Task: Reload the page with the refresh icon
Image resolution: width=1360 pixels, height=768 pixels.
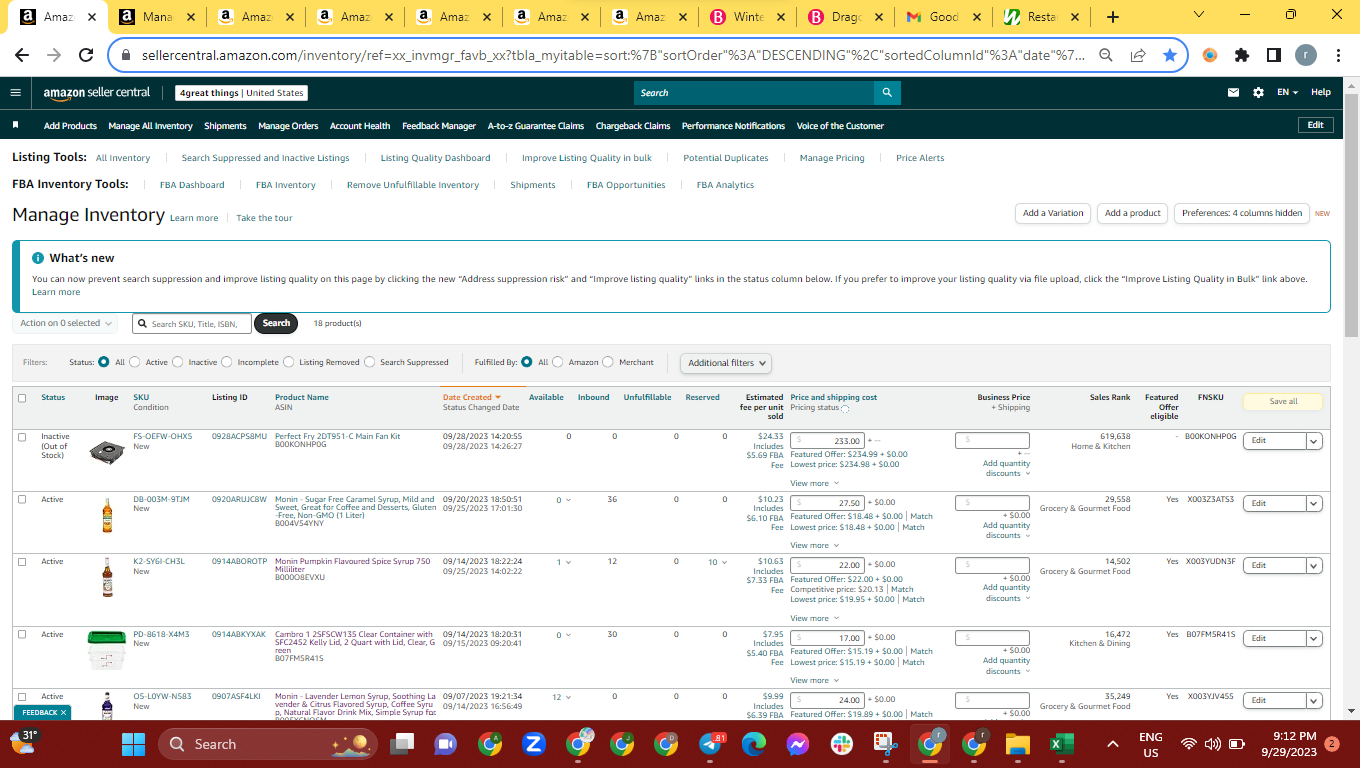Action: coord(86,56)
